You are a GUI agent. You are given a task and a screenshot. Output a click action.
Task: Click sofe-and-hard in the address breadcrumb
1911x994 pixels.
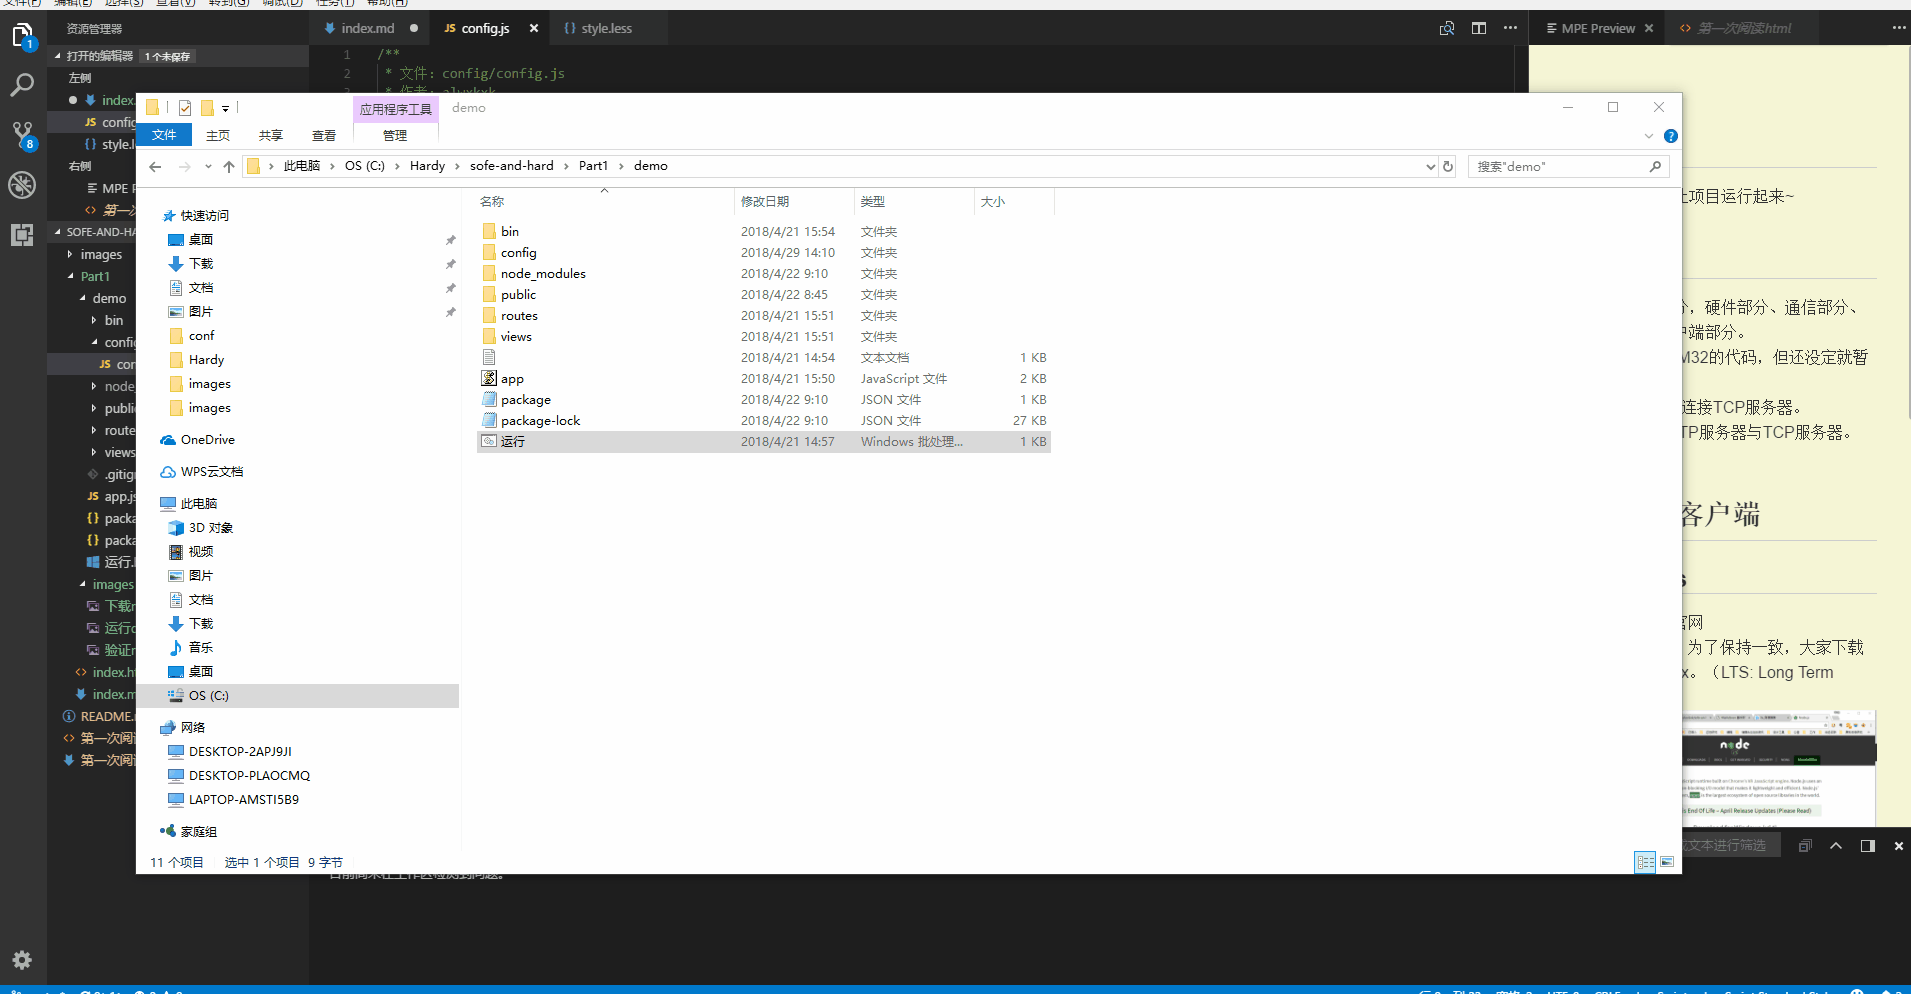(x=512, y=166)
